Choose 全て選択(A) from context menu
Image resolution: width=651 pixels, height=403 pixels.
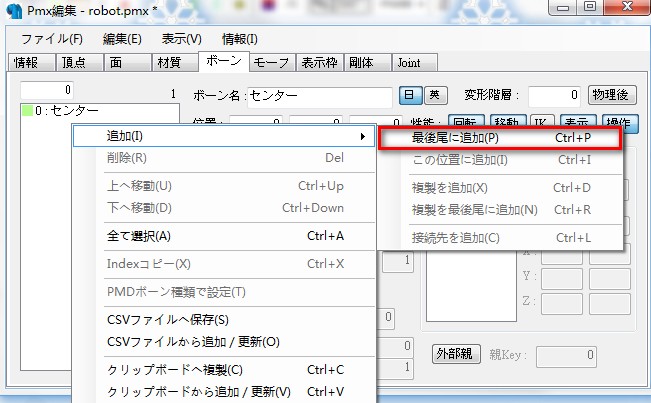224,236
